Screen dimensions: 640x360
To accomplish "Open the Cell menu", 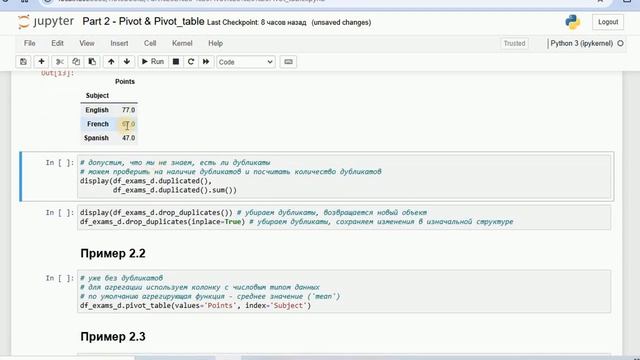I will 150,43.
